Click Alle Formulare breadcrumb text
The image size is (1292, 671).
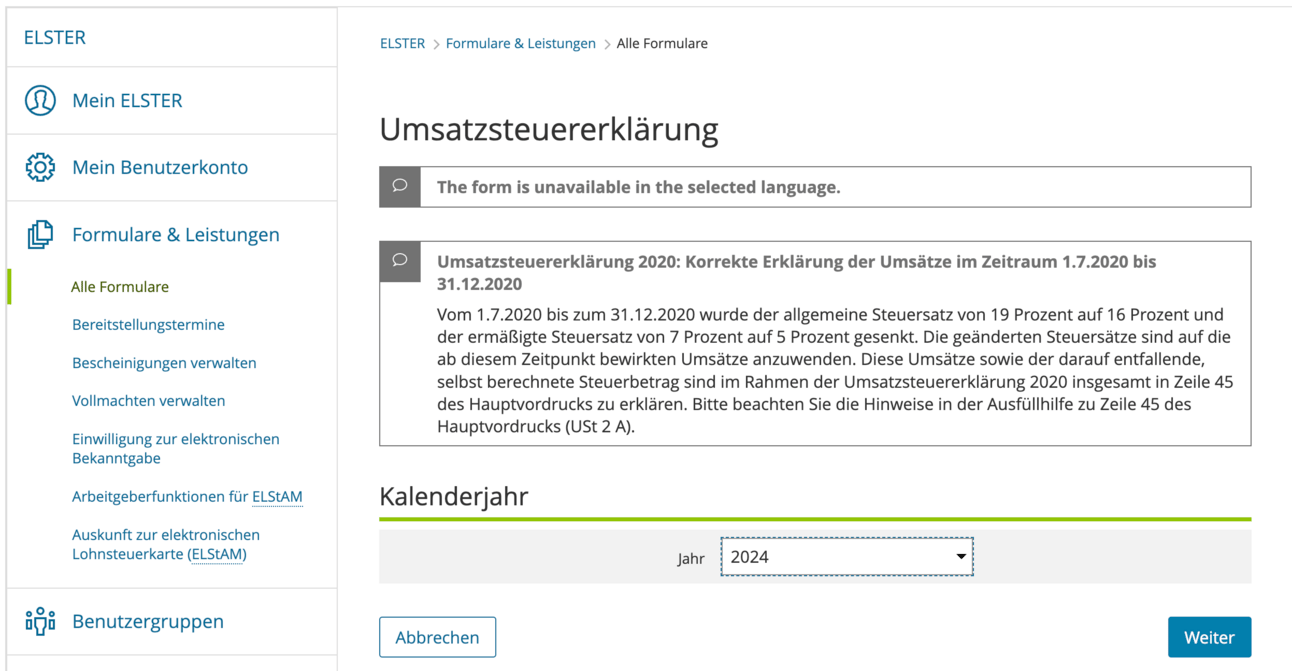pyautogui.click(x=662, y=44)
